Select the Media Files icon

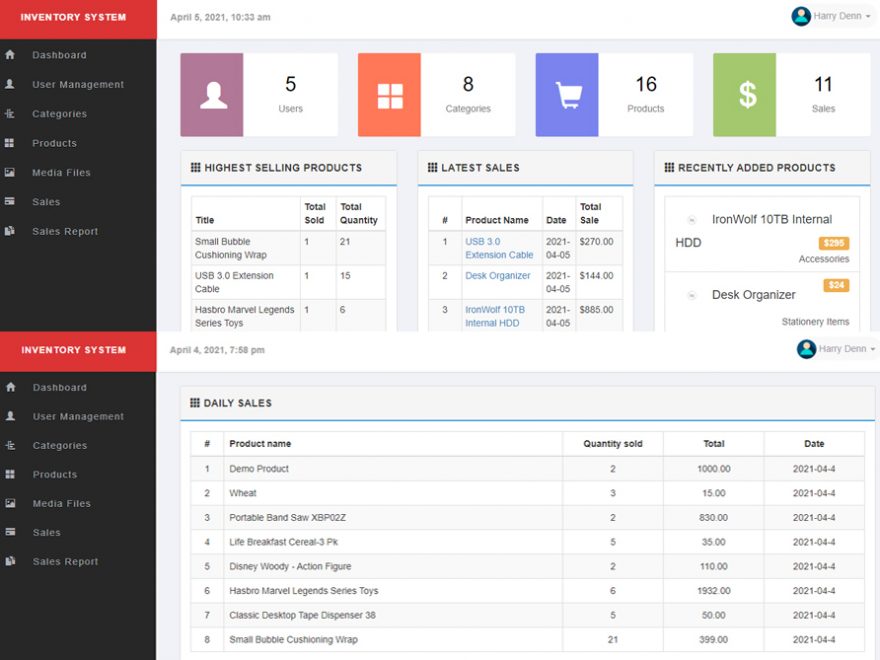pyautogui.click(x=12, y=172)
